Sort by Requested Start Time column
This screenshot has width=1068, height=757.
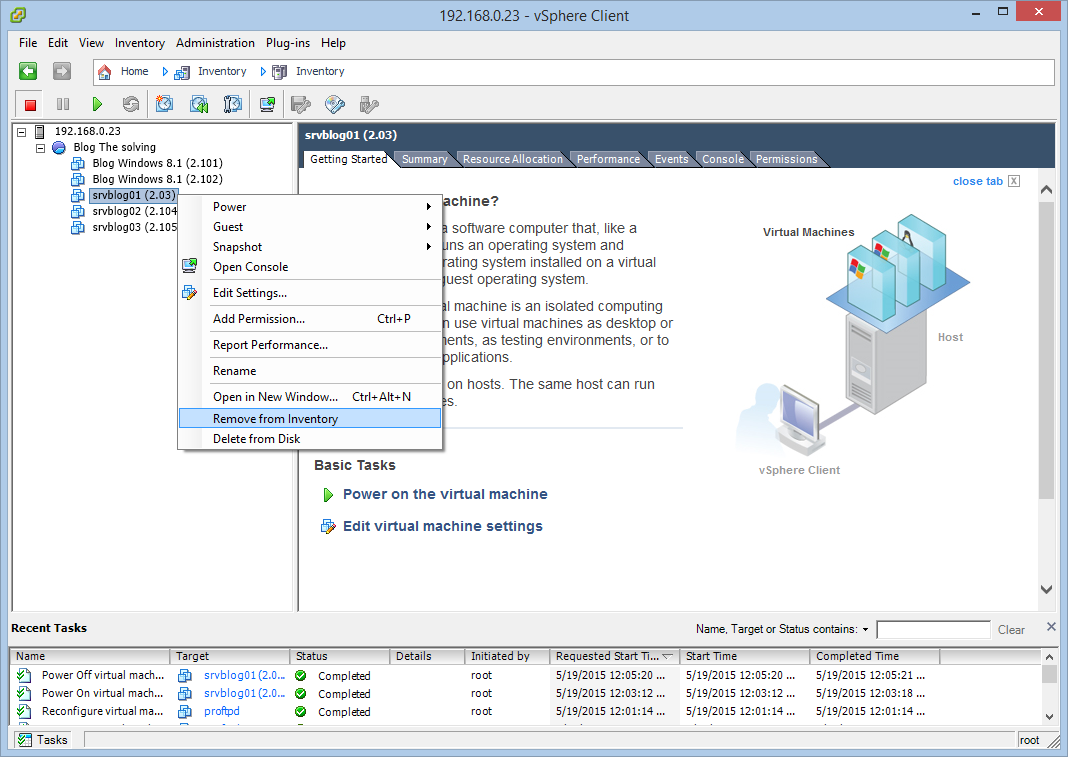point(614,656)
